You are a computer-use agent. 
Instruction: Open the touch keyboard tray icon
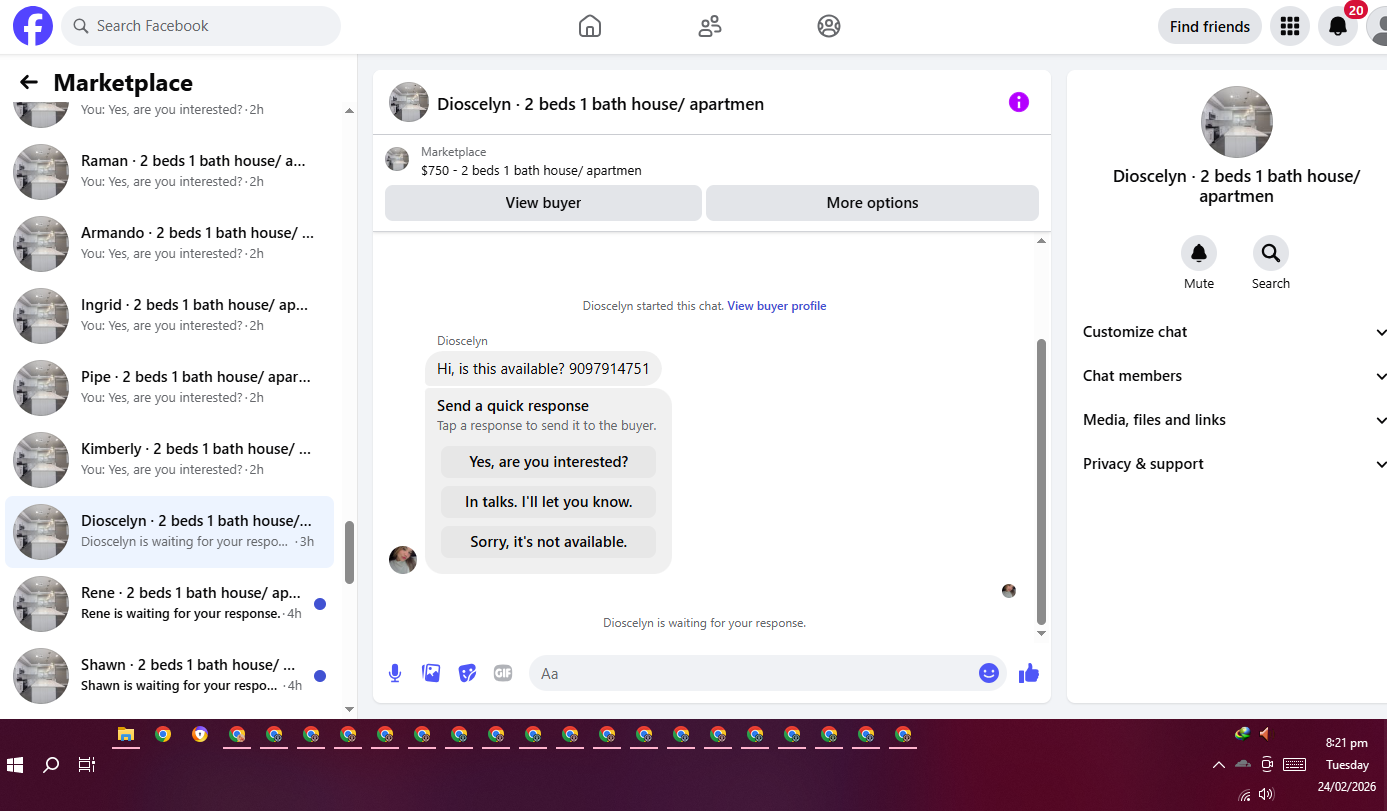pos(1294,765)
